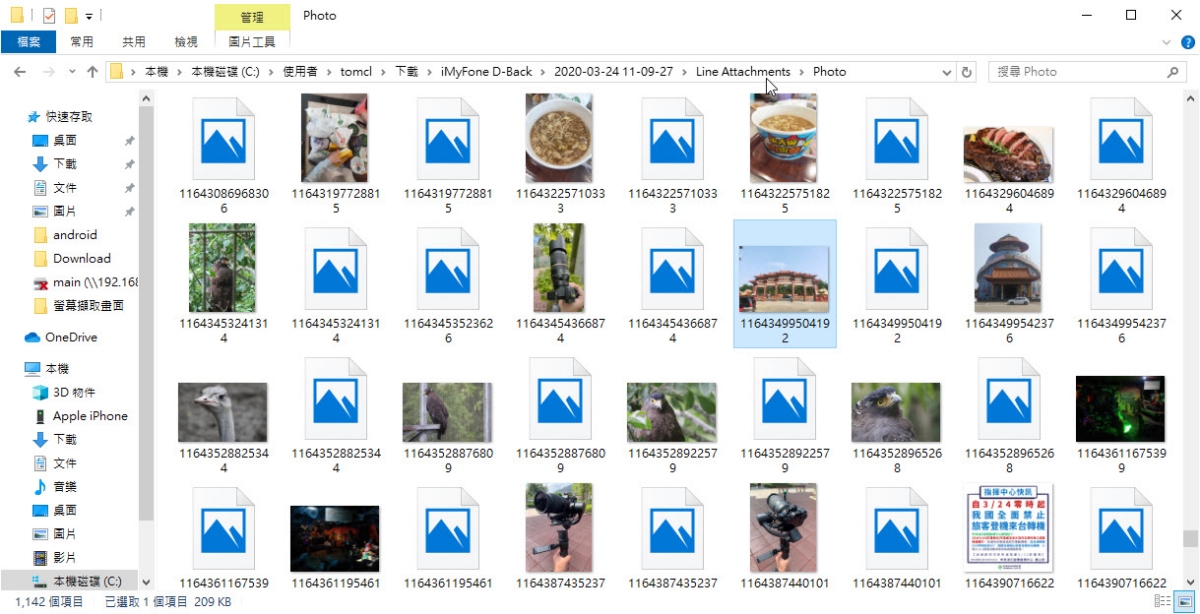
Task: Open OneDrive in the navigation pane
Action: (x=71, y=338)
